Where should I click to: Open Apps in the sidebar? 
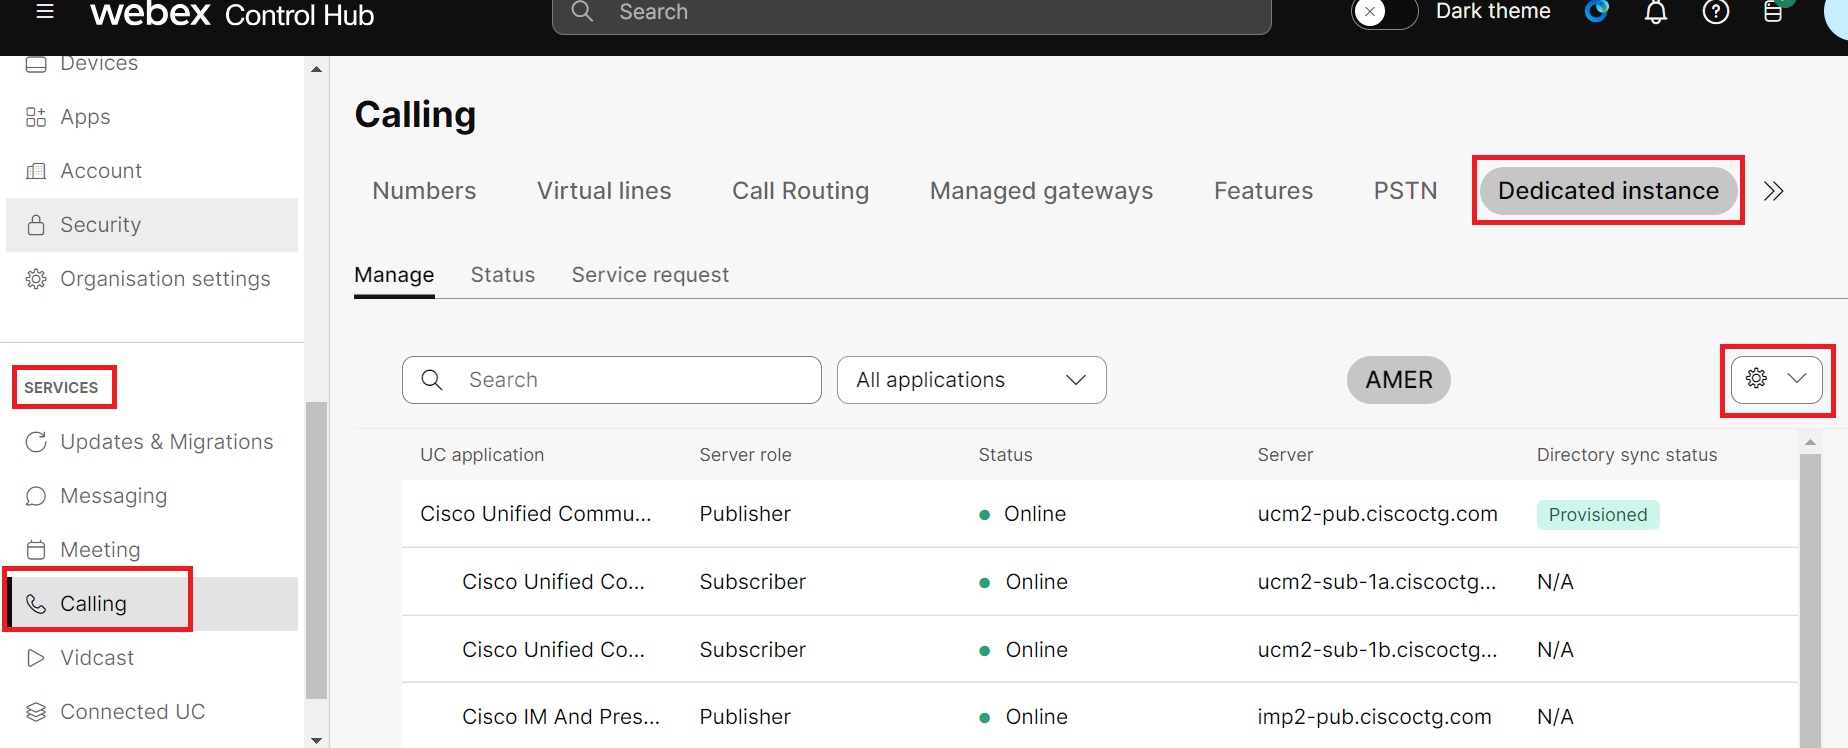click(x=85, y=117)
